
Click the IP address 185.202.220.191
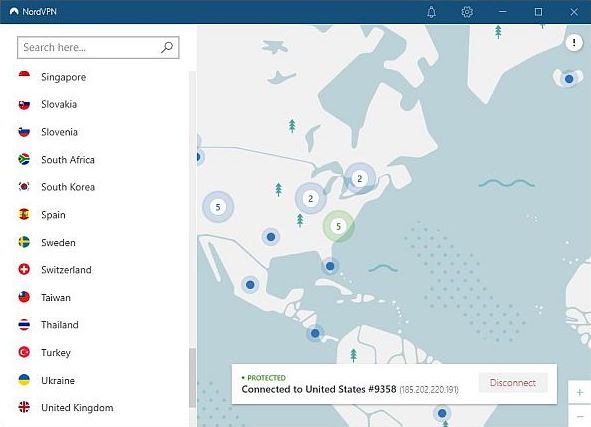tap(429, 390)
